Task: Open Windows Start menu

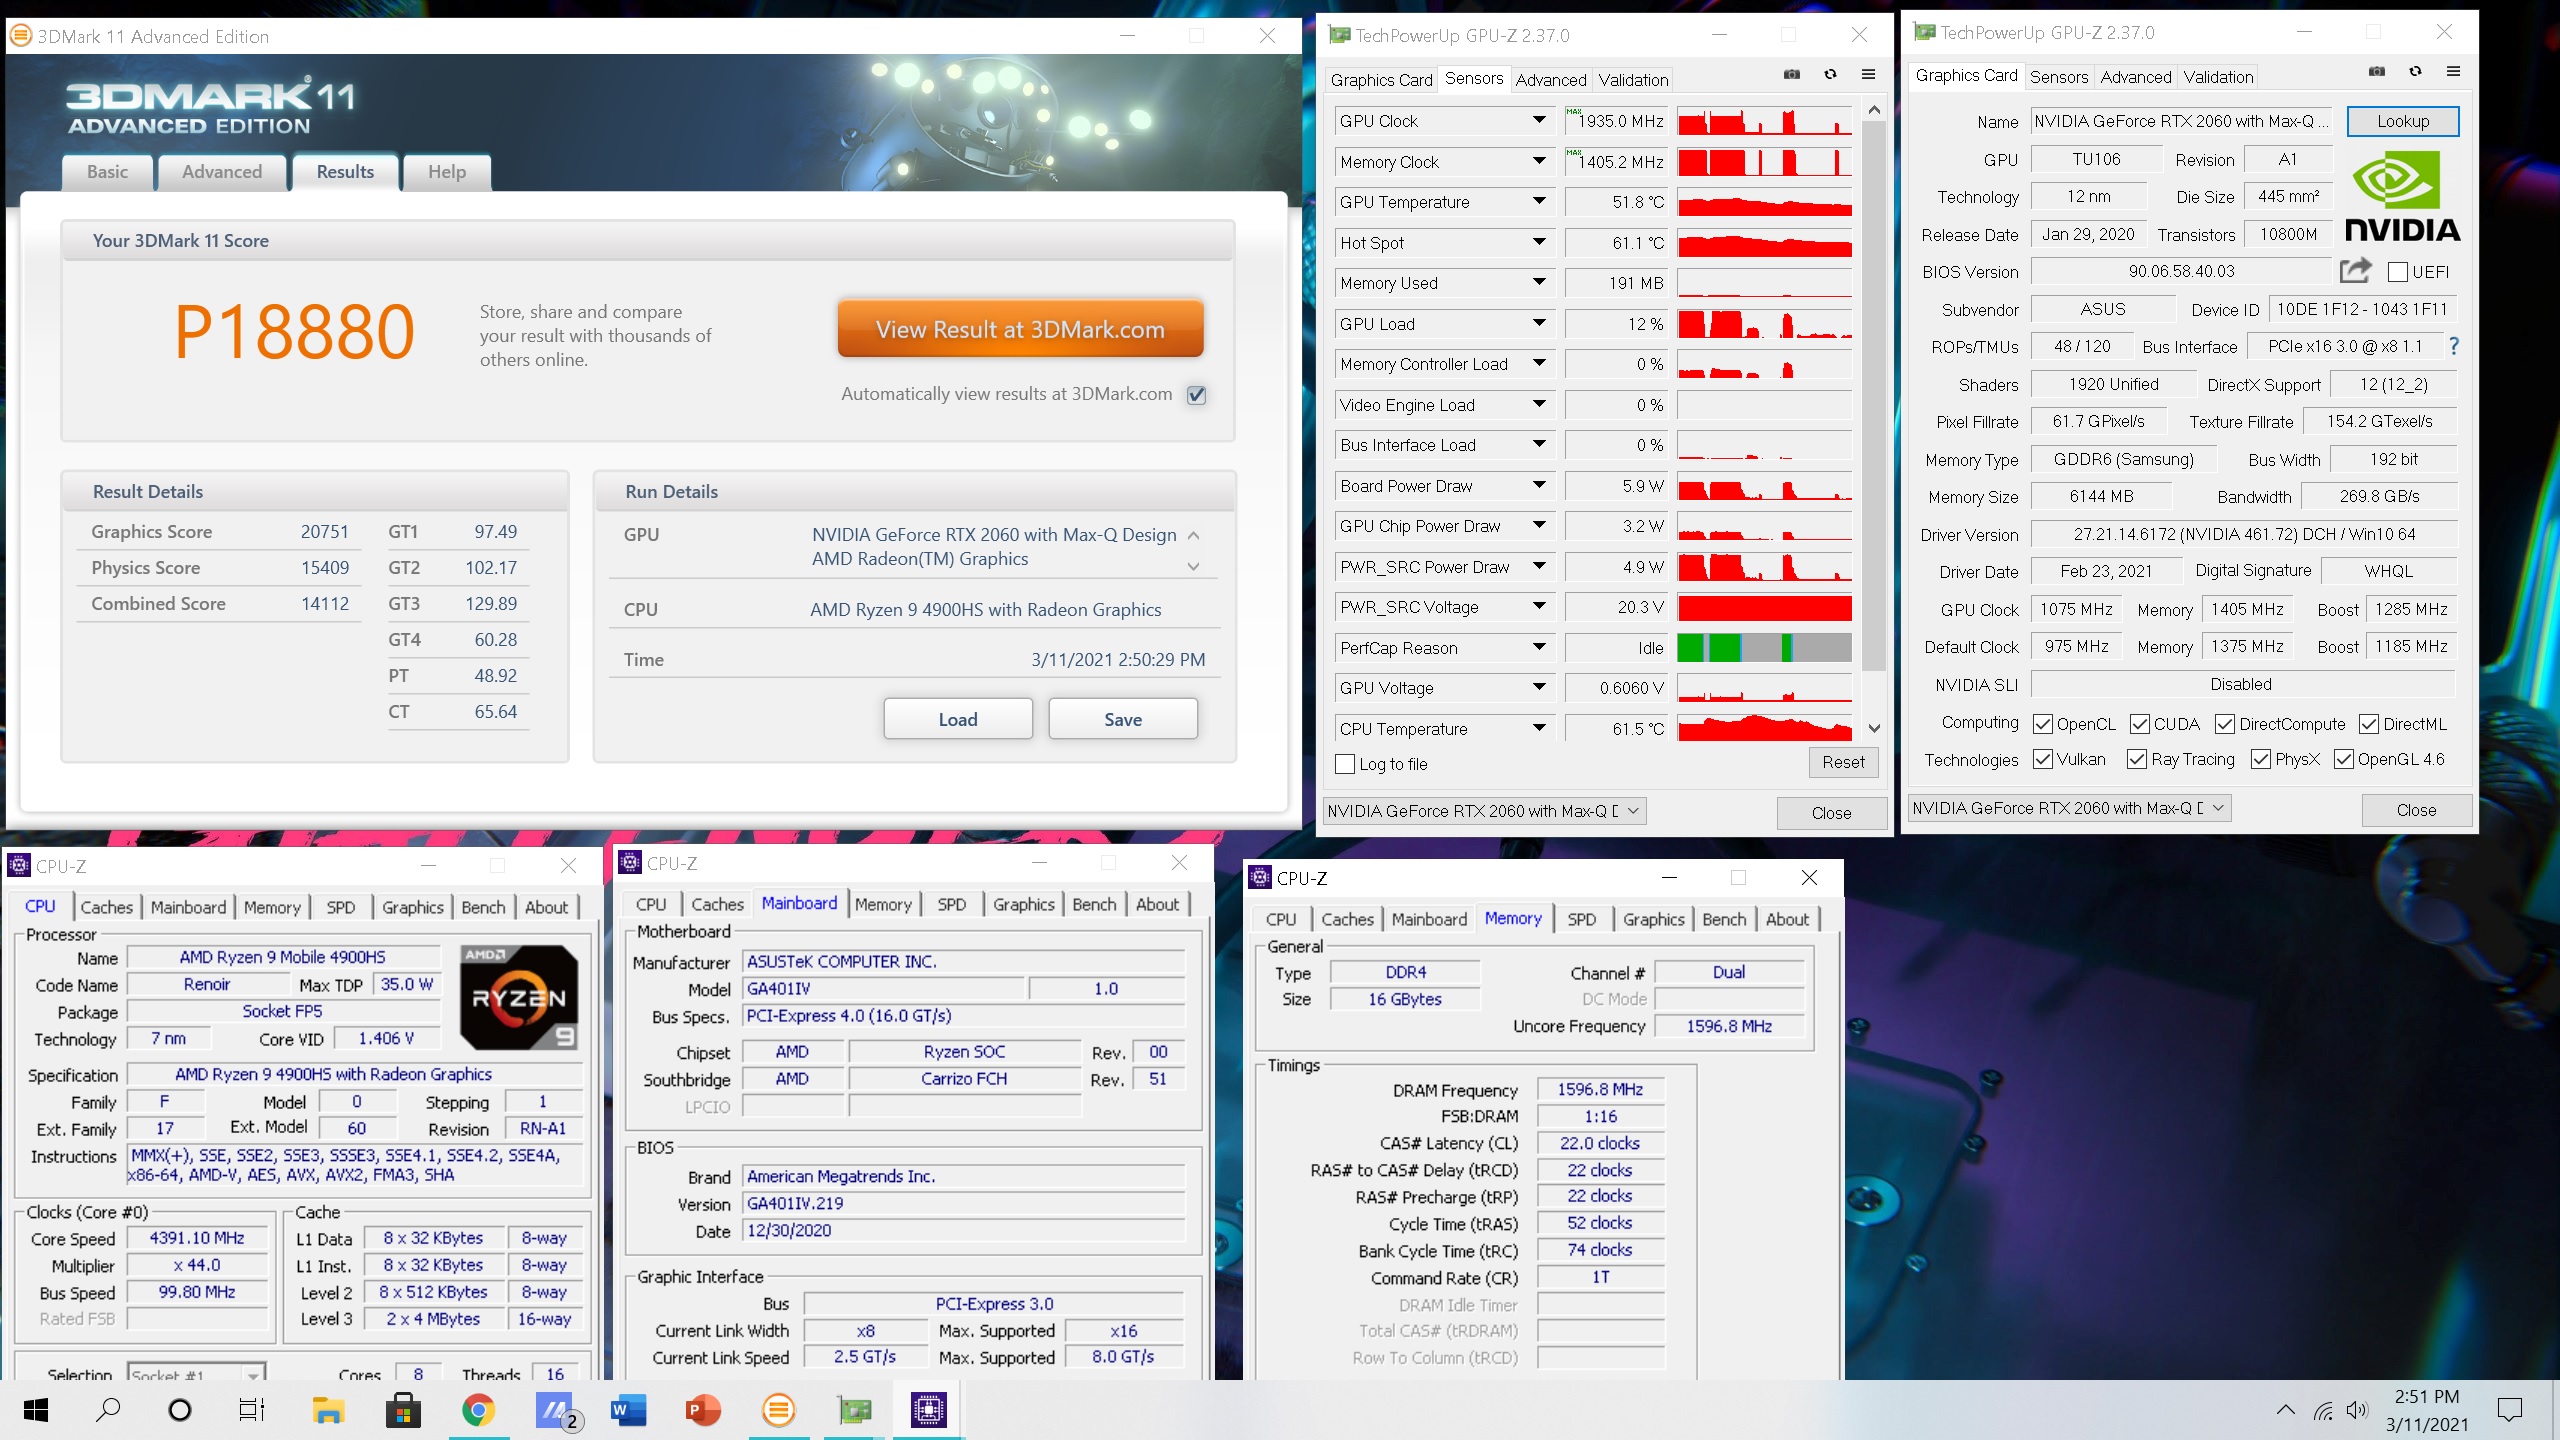Action: click(x=36, y=1410)
